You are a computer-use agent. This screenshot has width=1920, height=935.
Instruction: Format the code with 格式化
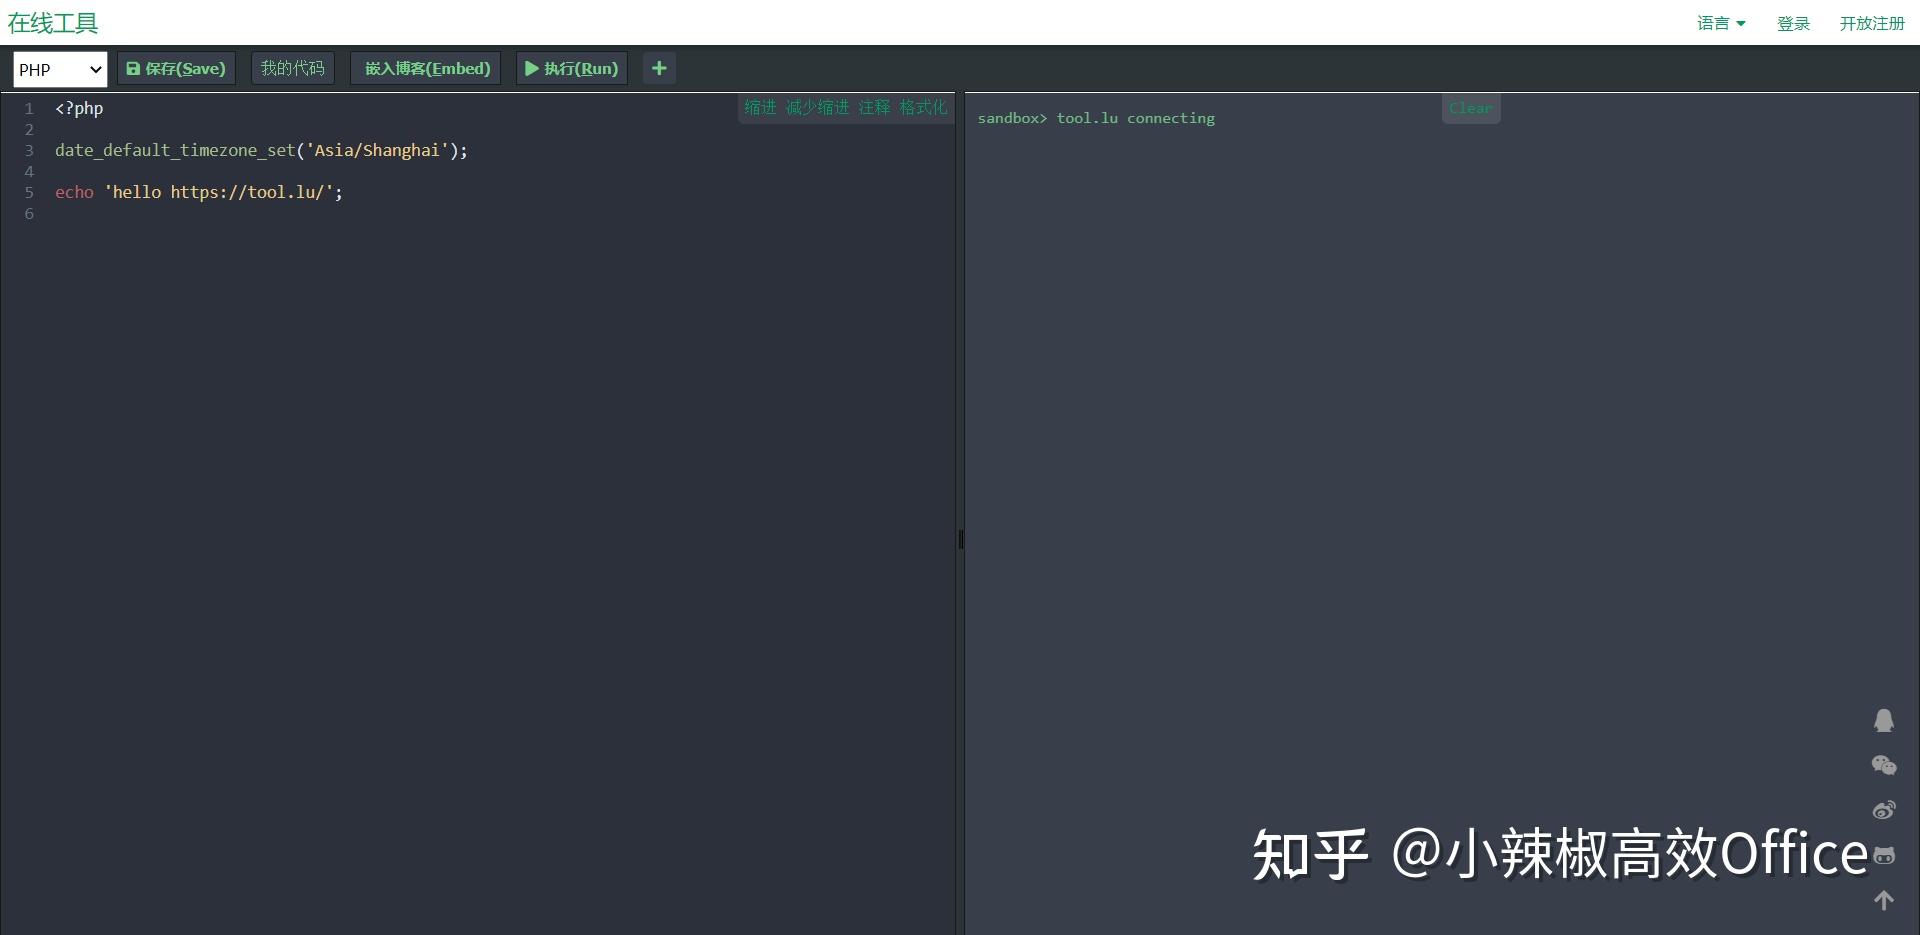coord(922,107)
